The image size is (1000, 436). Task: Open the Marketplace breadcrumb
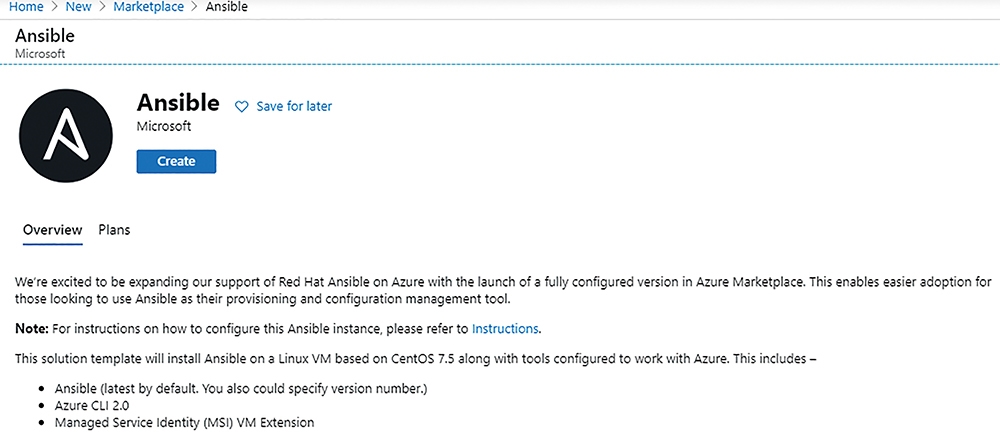(x=149, y=8)
